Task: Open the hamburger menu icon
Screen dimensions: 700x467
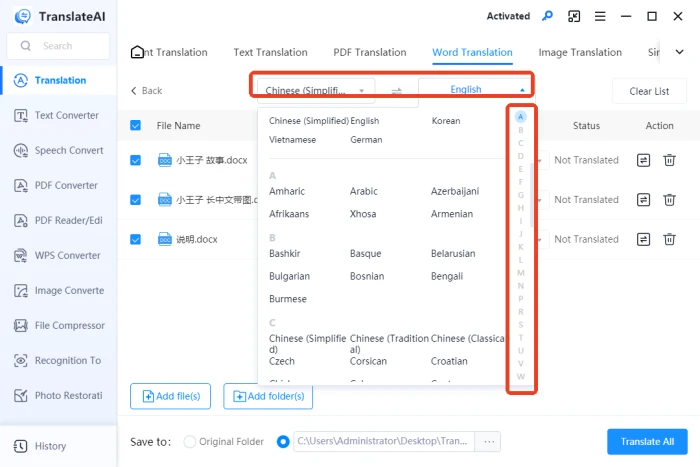Action: click(600, 17)
